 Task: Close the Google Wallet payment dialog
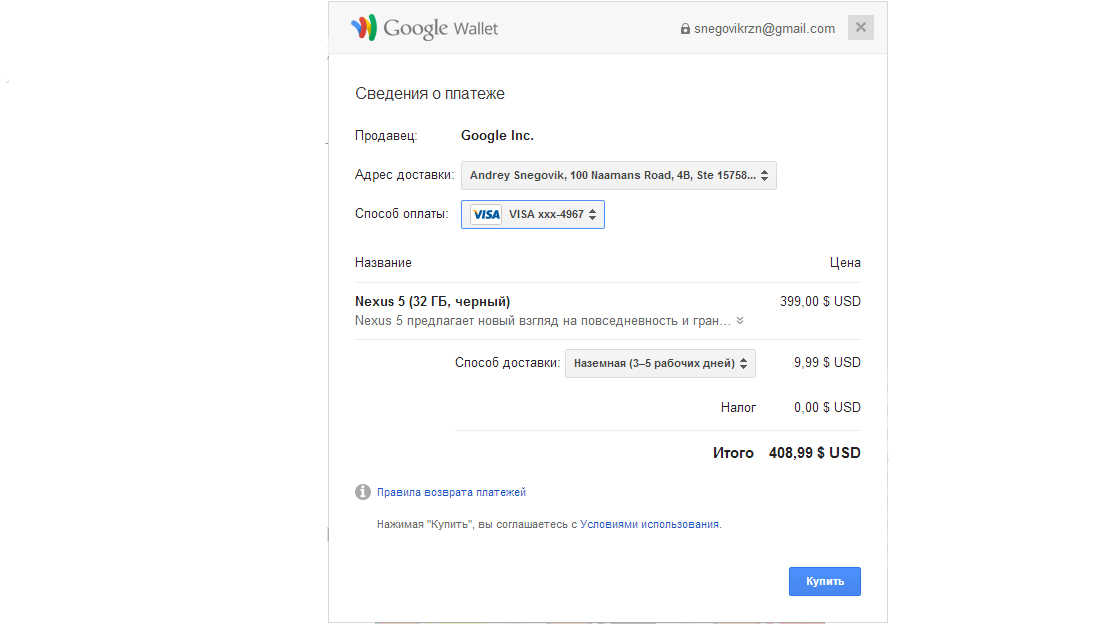click(x=860, y=28)
